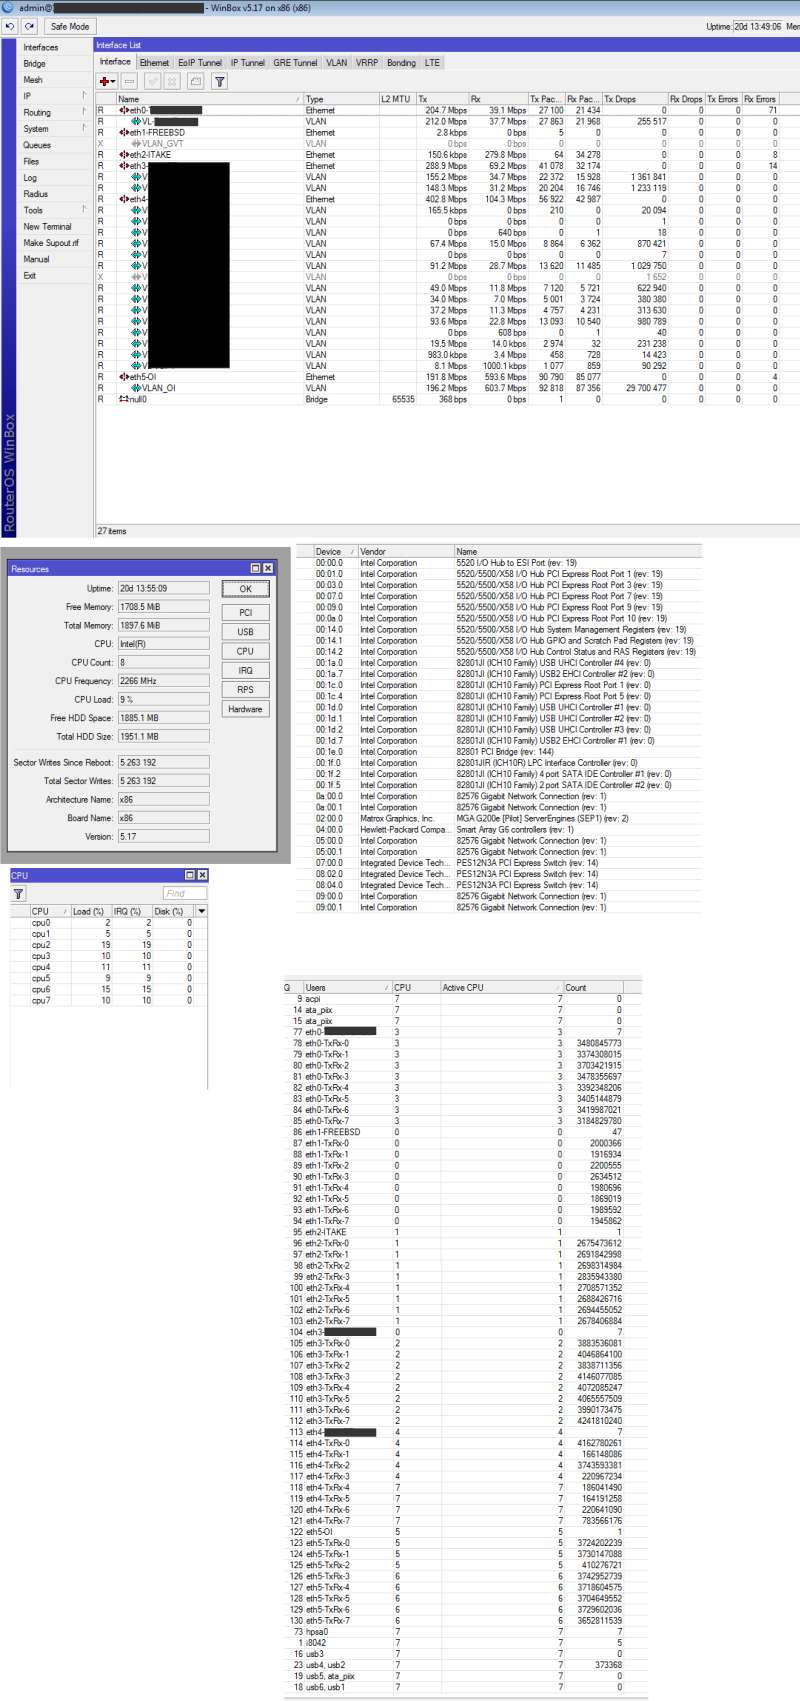Open the Mesh menu
The image size is (800, 1701).
[33, 80]
